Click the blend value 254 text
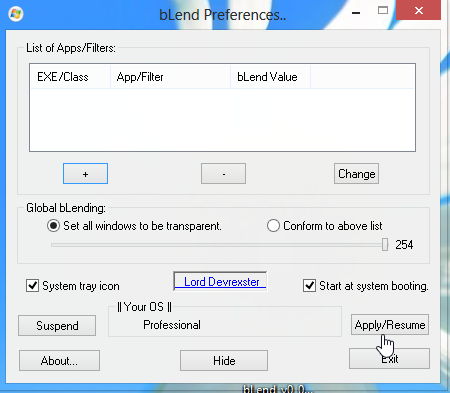Screen dimensions: 450x393 [404, 245]
